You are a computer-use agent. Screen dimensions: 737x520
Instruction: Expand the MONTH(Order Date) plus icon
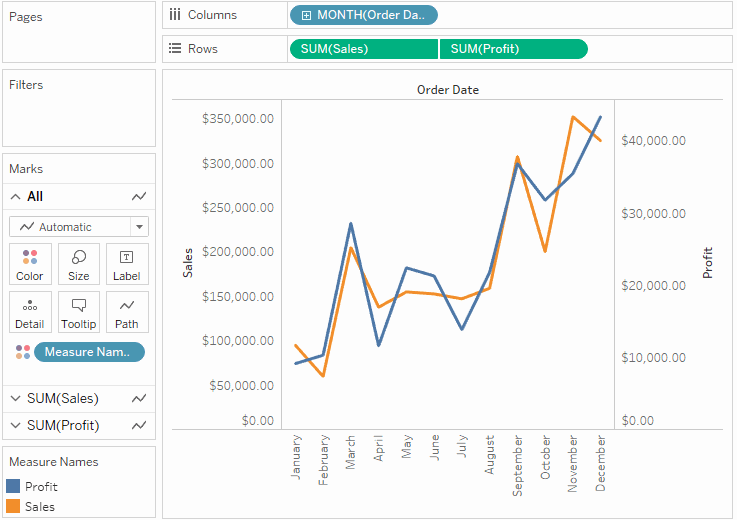point(306,16)
